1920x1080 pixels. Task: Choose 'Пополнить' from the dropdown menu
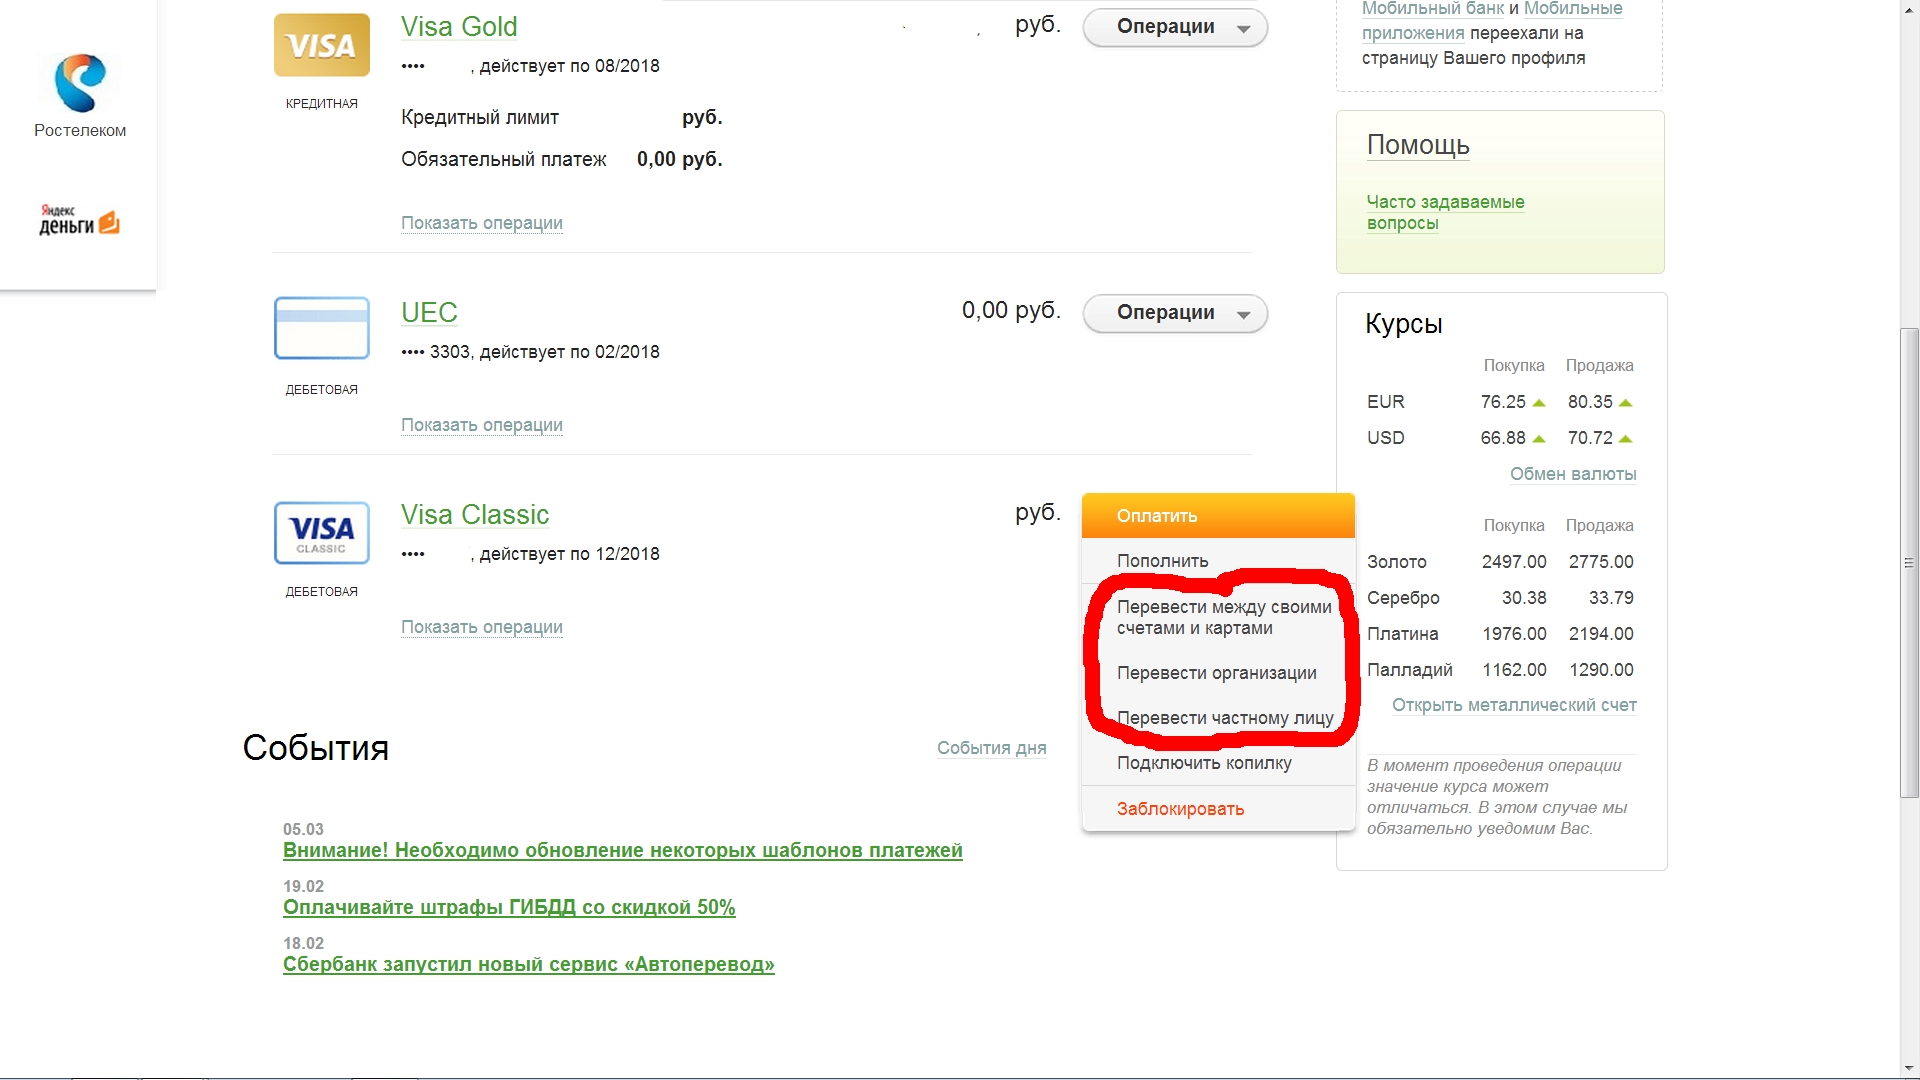click(1162, 561)
